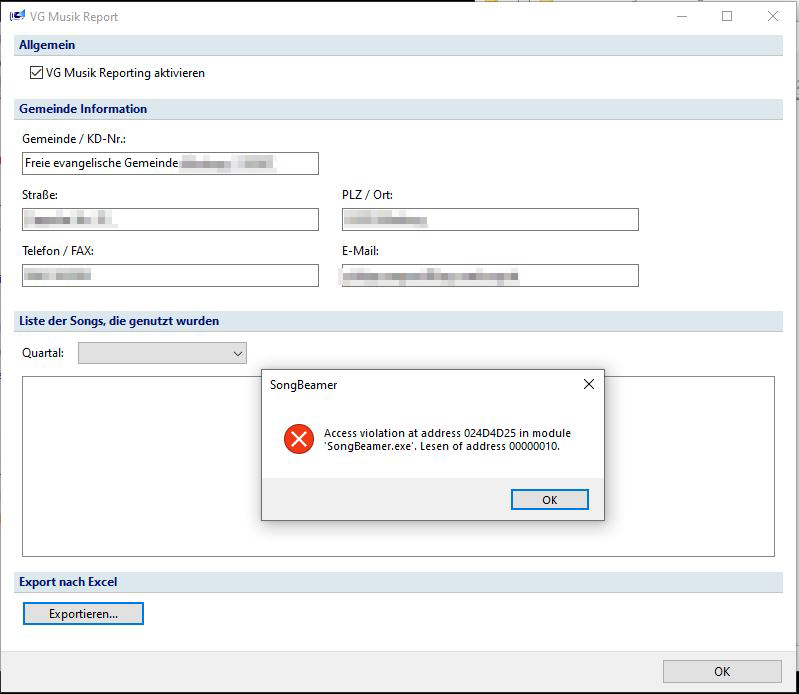Minimize the VG Musik Report window

click(x=682, y=16)
